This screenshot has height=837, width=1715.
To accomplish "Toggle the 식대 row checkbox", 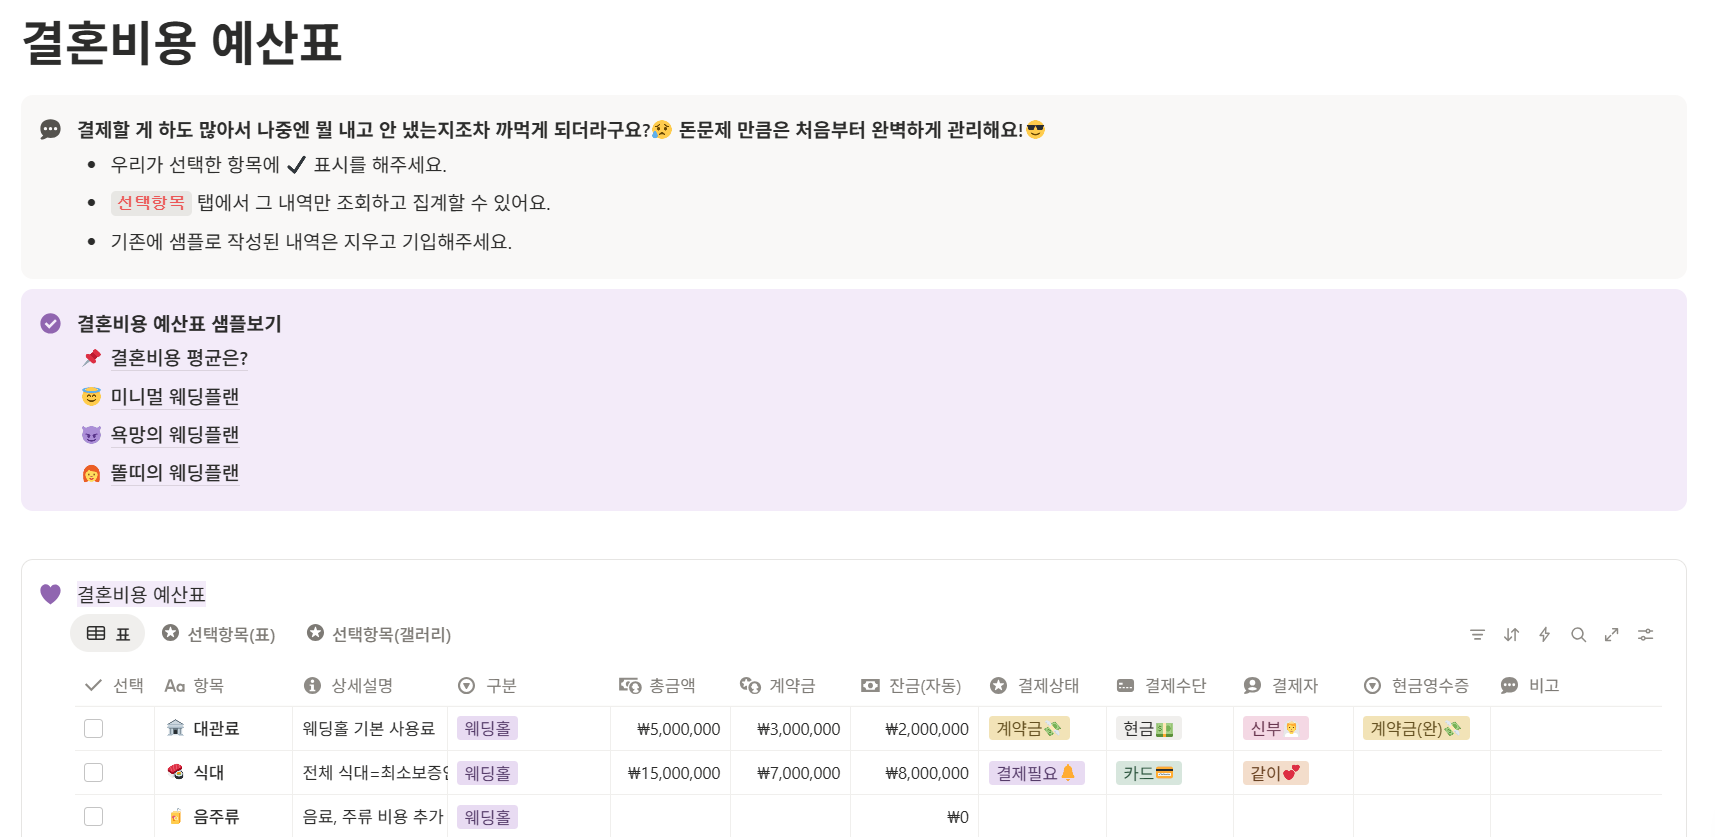I will click(93, 772).
